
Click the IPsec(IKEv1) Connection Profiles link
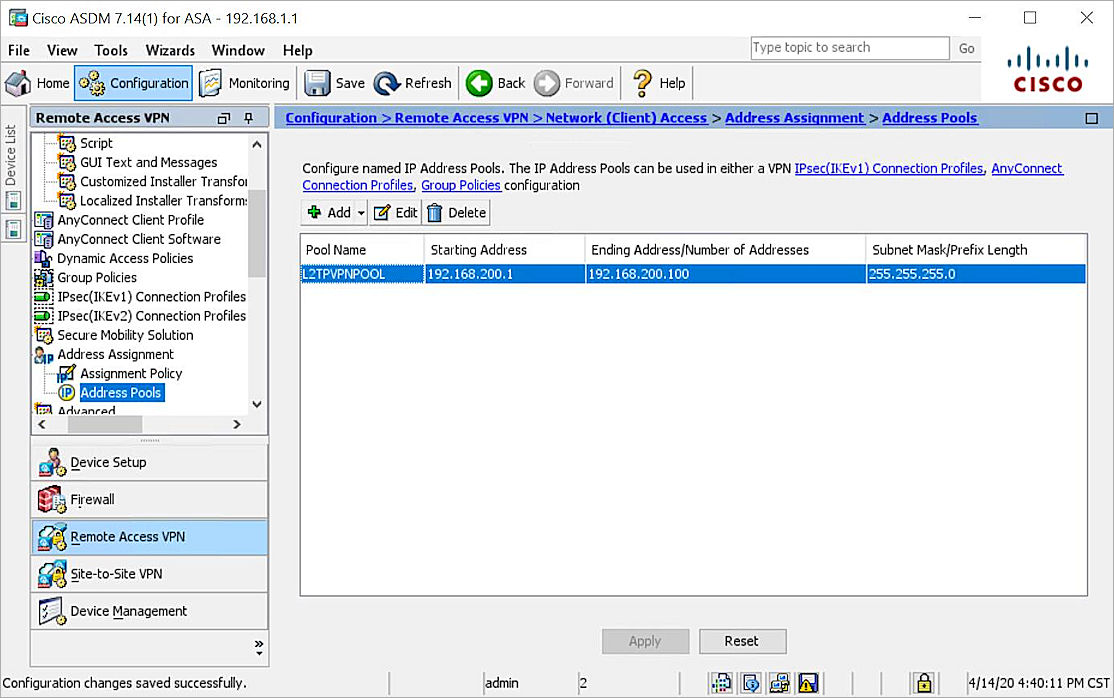[888, 168]
